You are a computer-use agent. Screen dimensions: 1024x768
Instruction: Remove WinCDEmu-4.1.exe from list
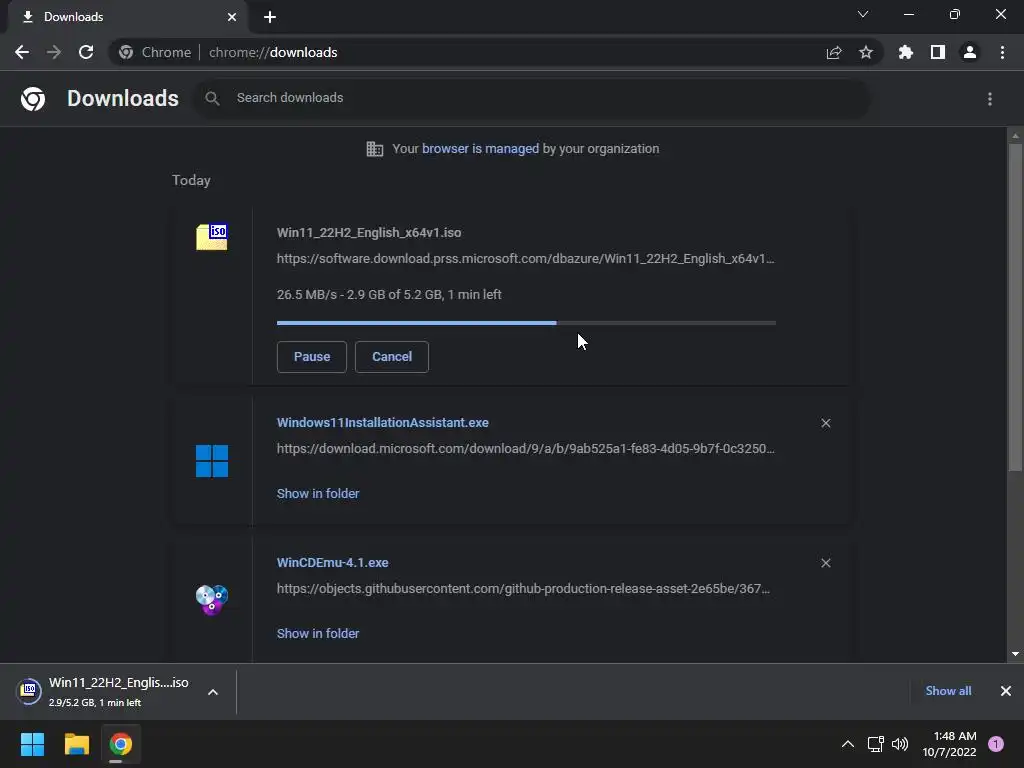click(825, 563)
